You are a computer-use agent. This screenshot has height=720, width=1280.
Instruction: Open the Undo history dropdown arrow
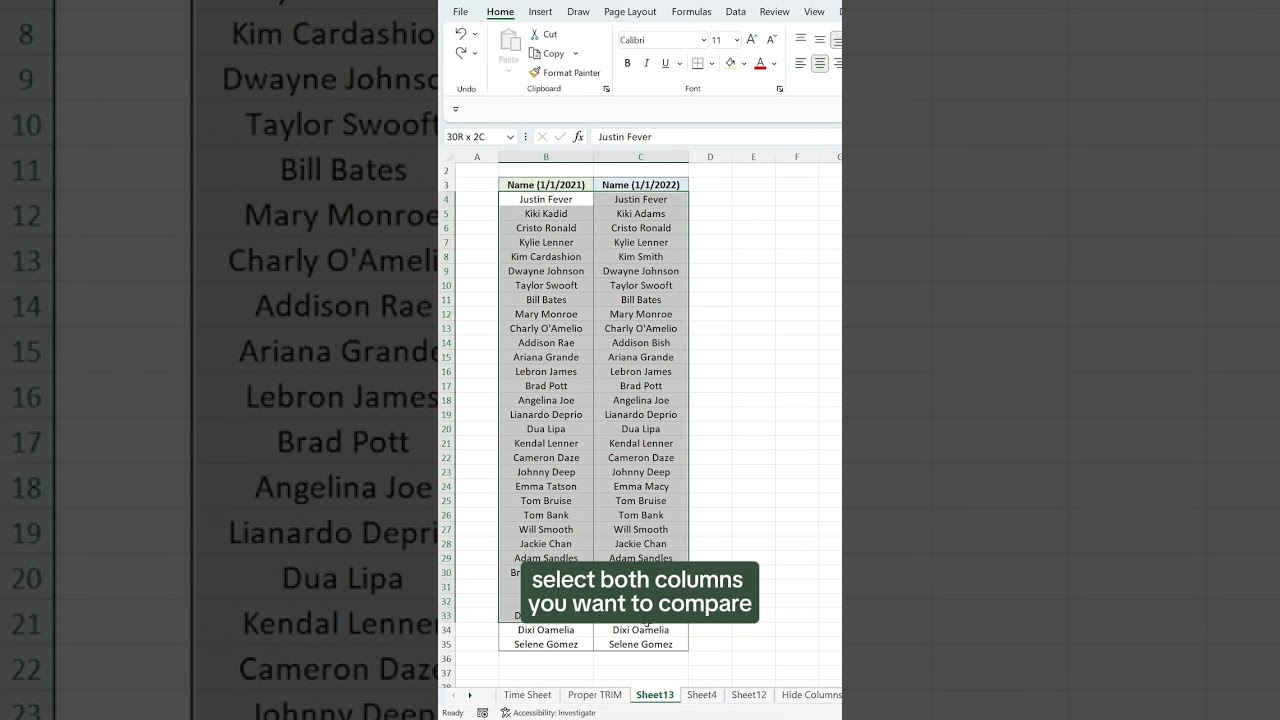point(474,34)
